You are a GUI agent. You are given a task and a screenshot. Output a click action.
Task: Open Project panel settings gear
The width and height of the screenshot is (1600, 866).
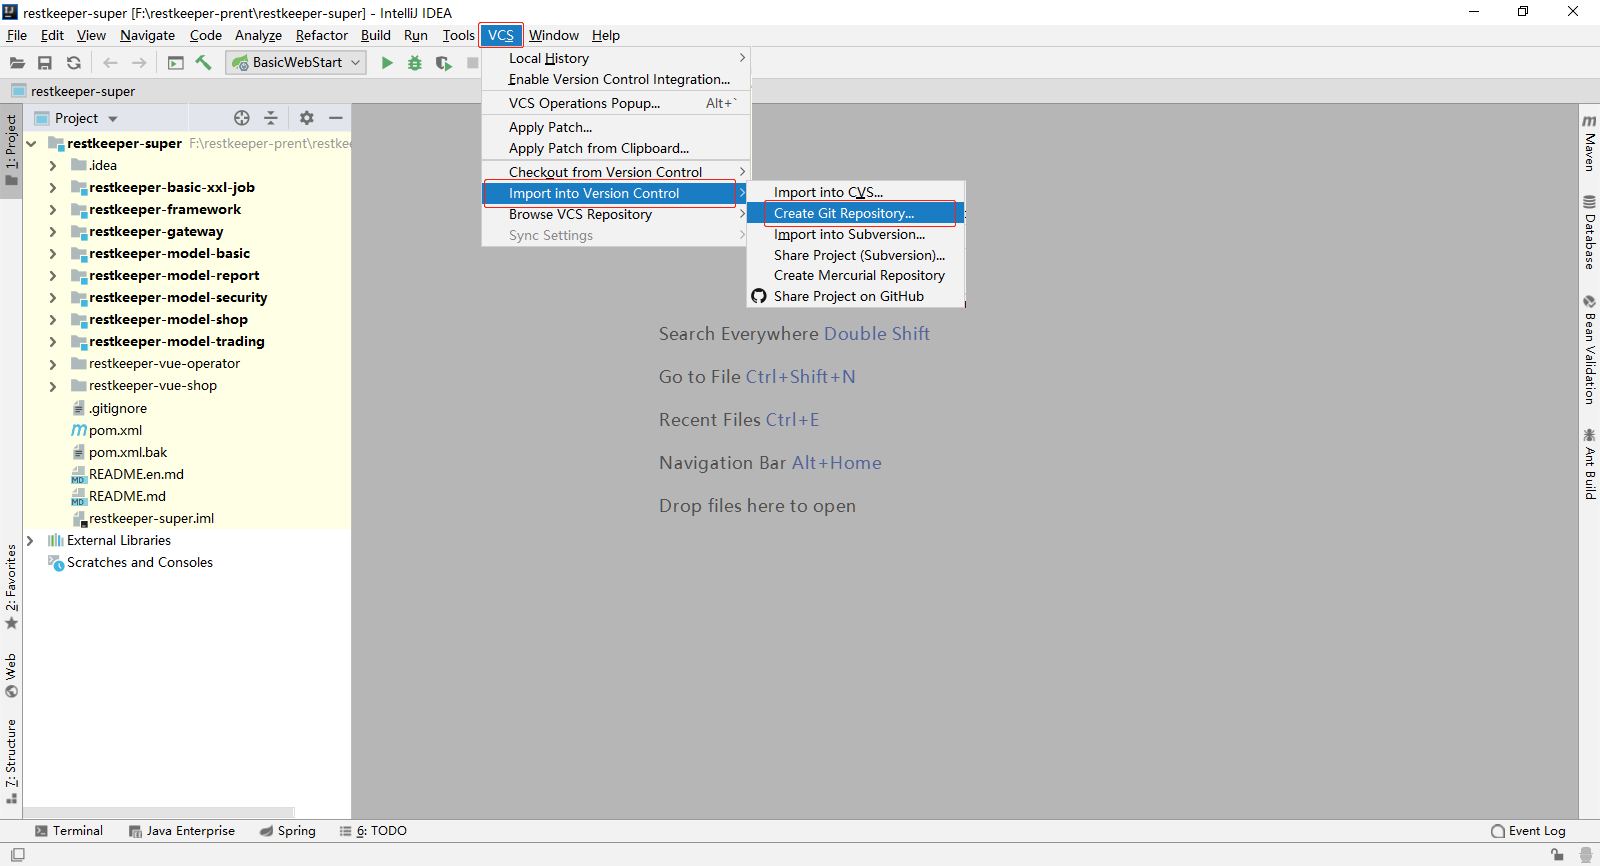[307, 118]
